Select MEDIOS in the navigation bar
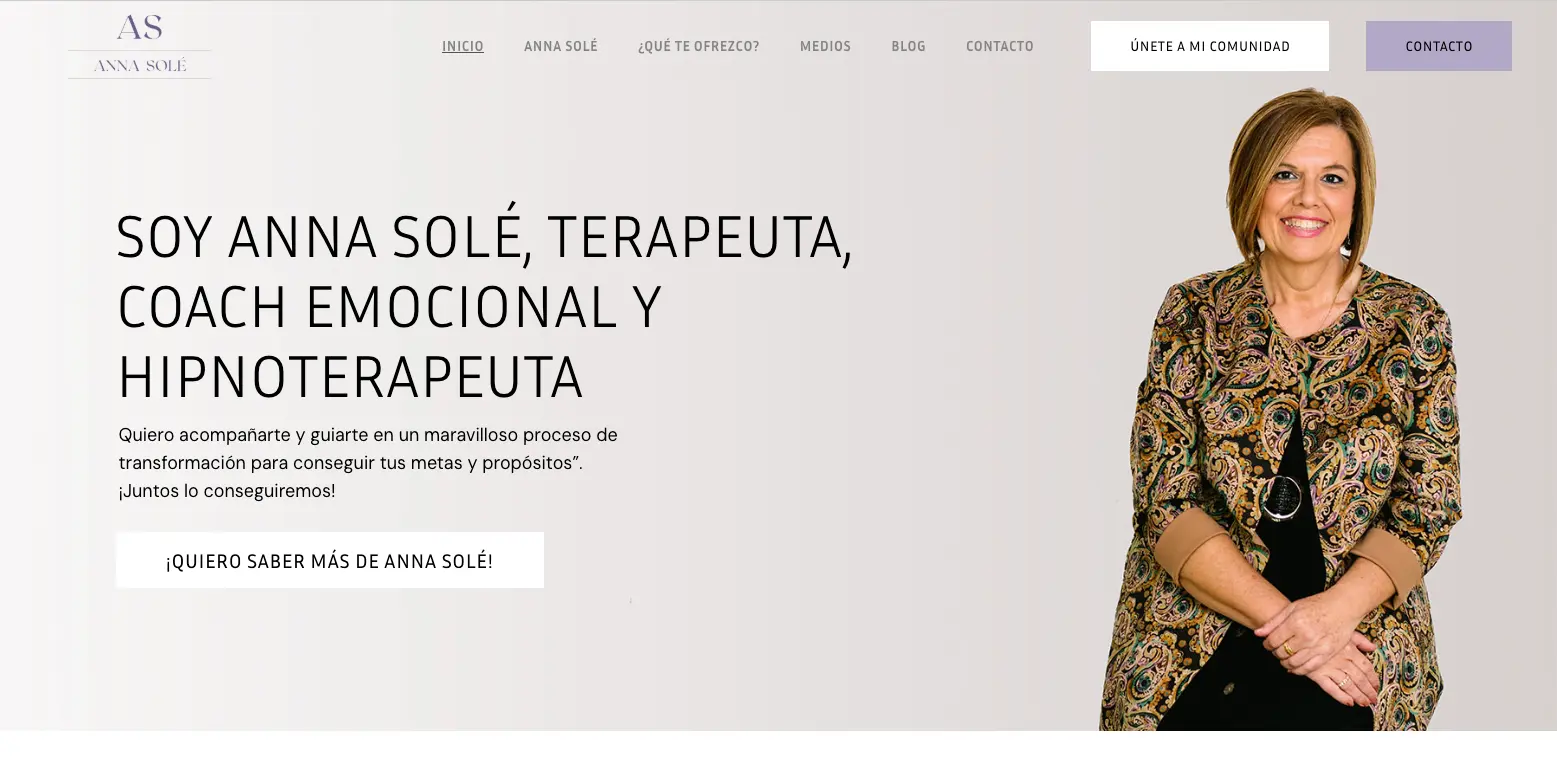 coord(825,46)
